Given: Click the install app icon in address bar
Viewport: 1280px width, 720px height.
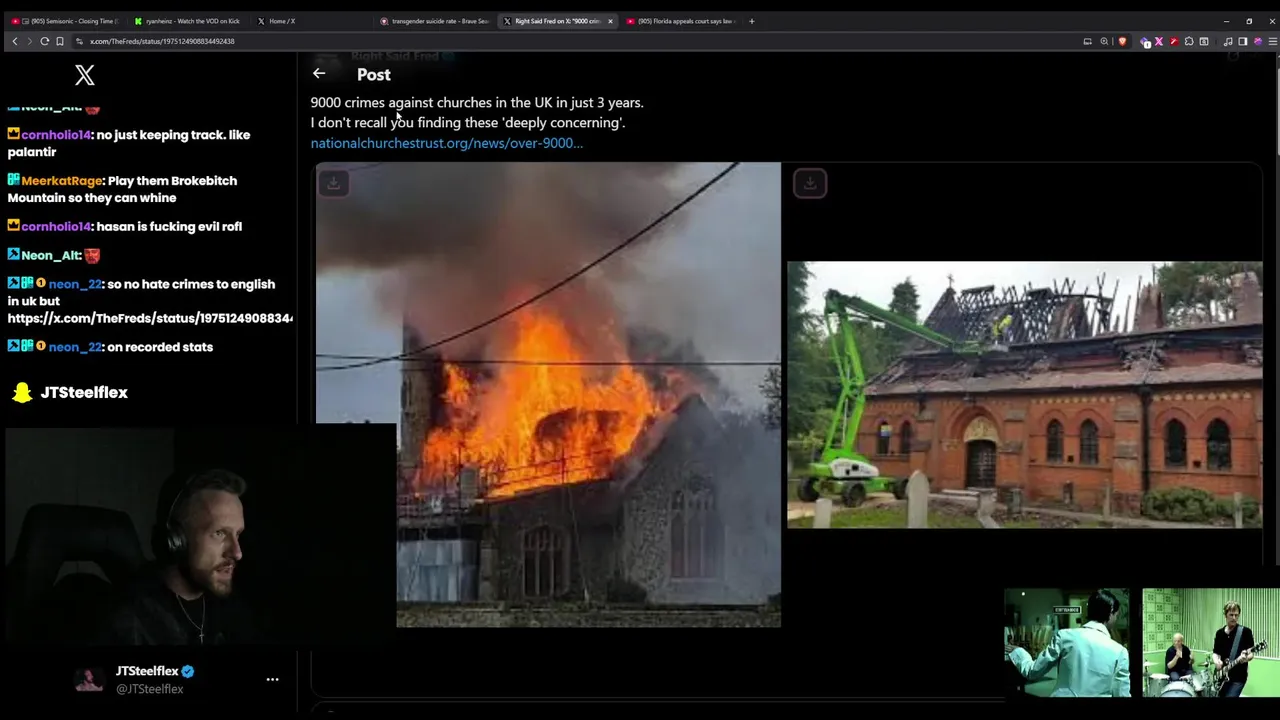Looking at the screenshot, I should [1087, 41].
